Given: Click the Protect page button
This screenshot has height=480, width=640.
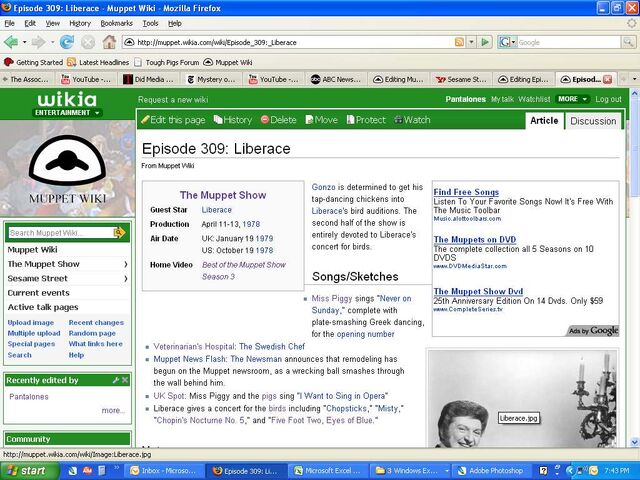Looking at the screenshot, I should [366, 120].
